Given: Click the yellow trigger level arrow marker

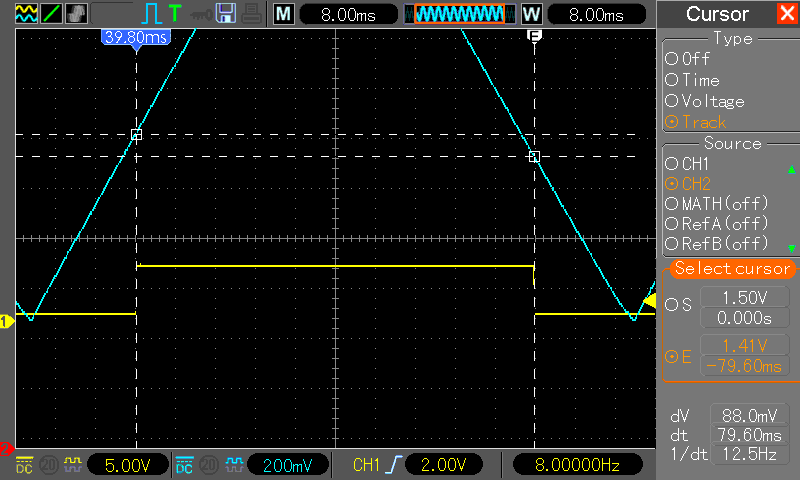Looking at the screenshot, I should click(649, 301).
